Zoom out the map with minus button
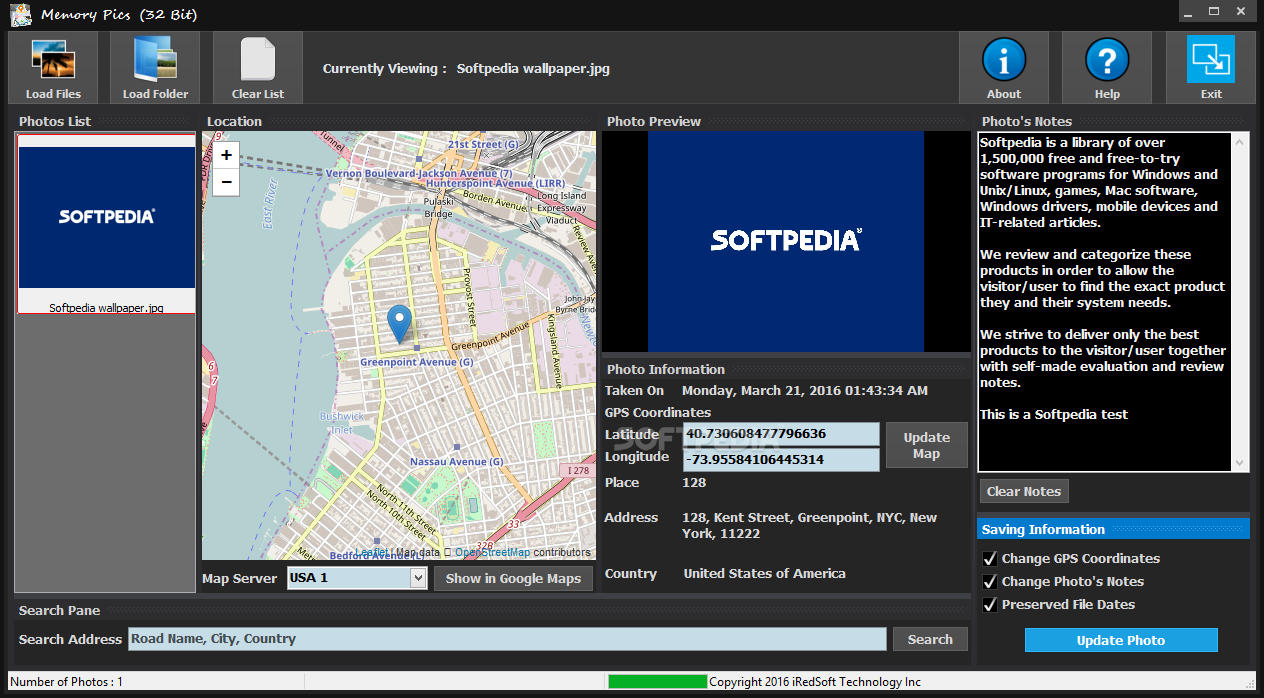Image resolution: width=1264 pixels, height=698 pixels. click(x=226, y=182)
